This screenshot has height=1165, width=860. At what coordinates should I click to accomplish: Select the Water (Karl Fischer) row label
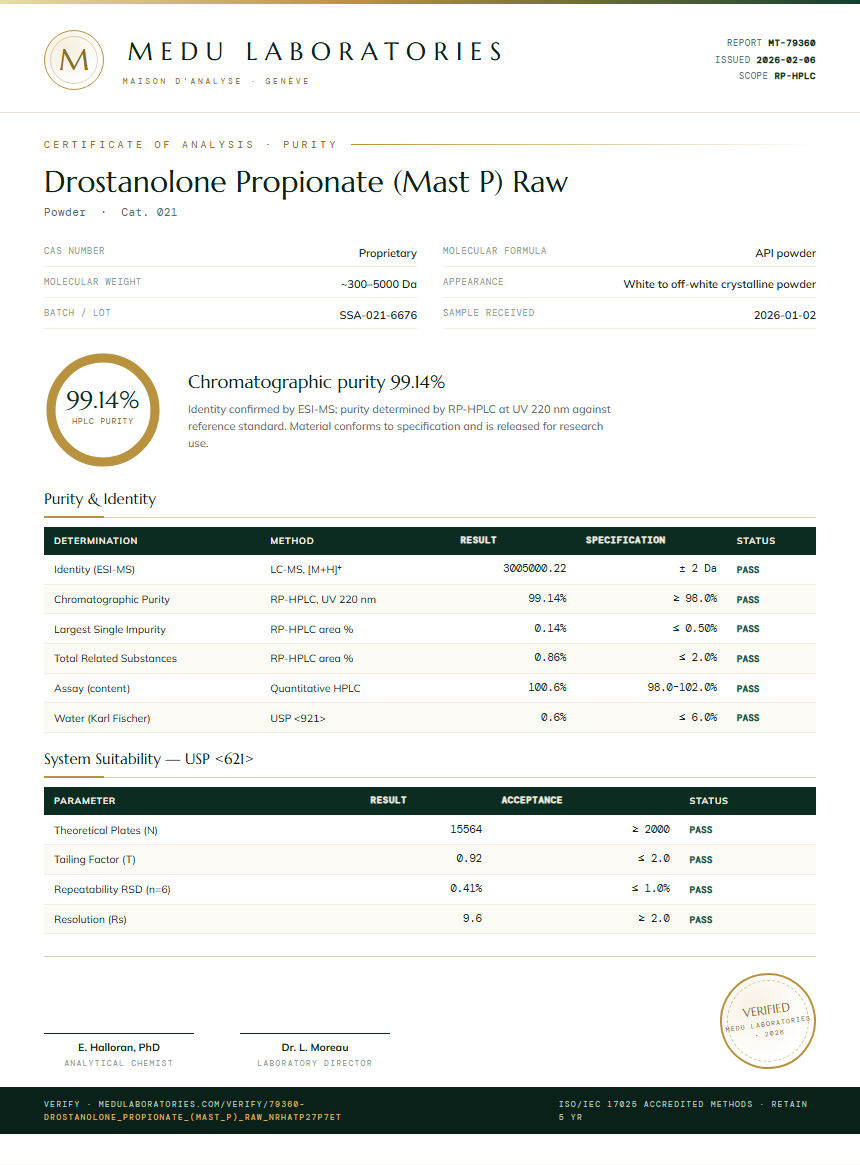click(102, 718)
